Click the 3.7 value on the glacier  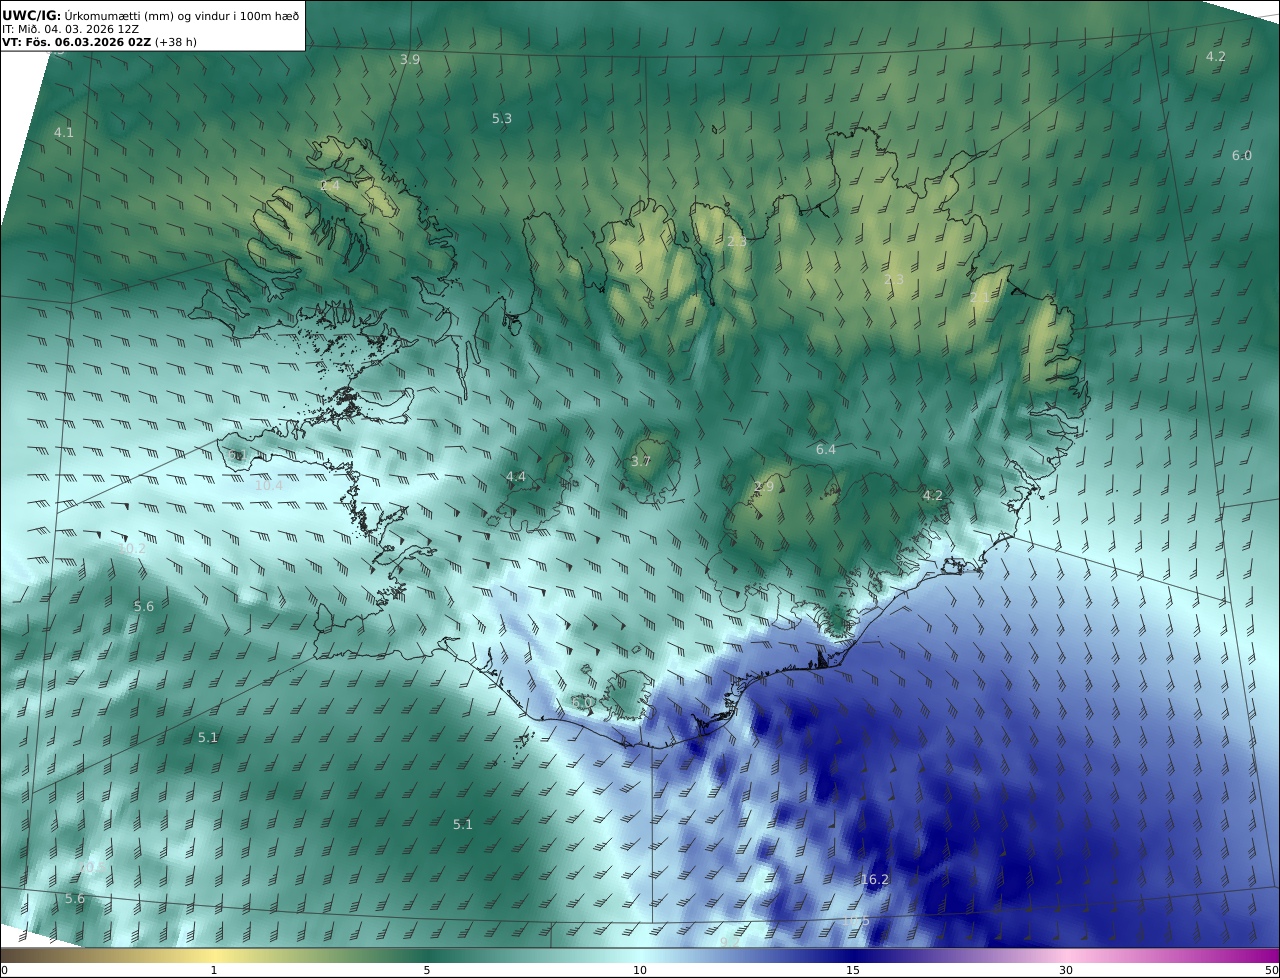641,461
